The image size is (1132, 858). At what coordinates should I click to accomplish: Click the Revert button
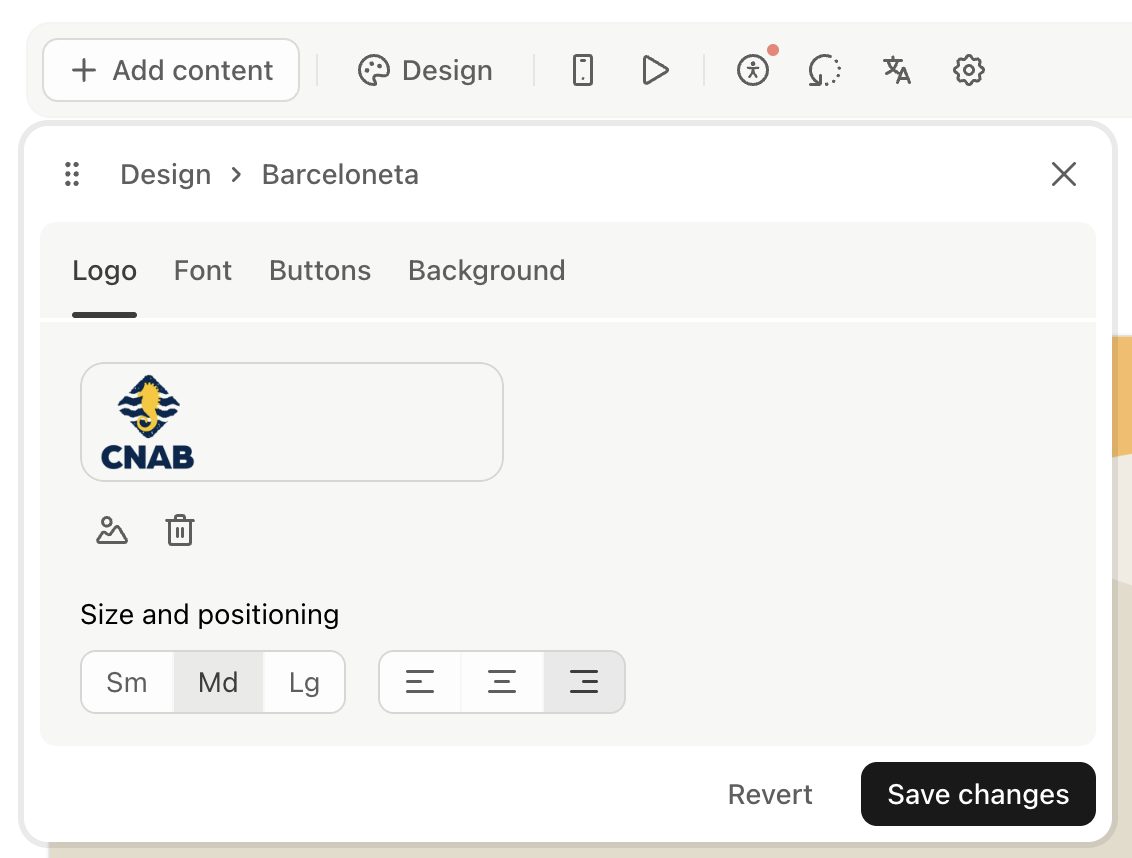tap(770, 794)
